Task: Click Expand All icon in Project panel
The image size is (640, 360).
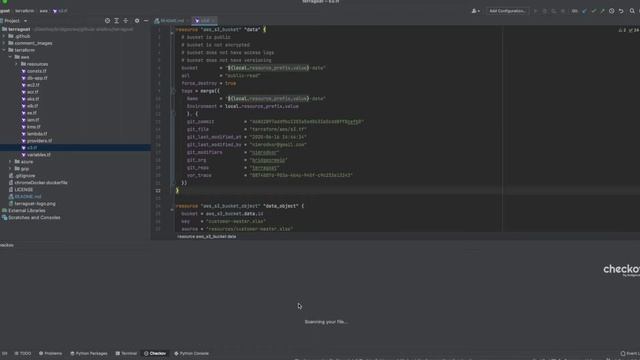Action: pyautogui.click(x=116, y=21)
